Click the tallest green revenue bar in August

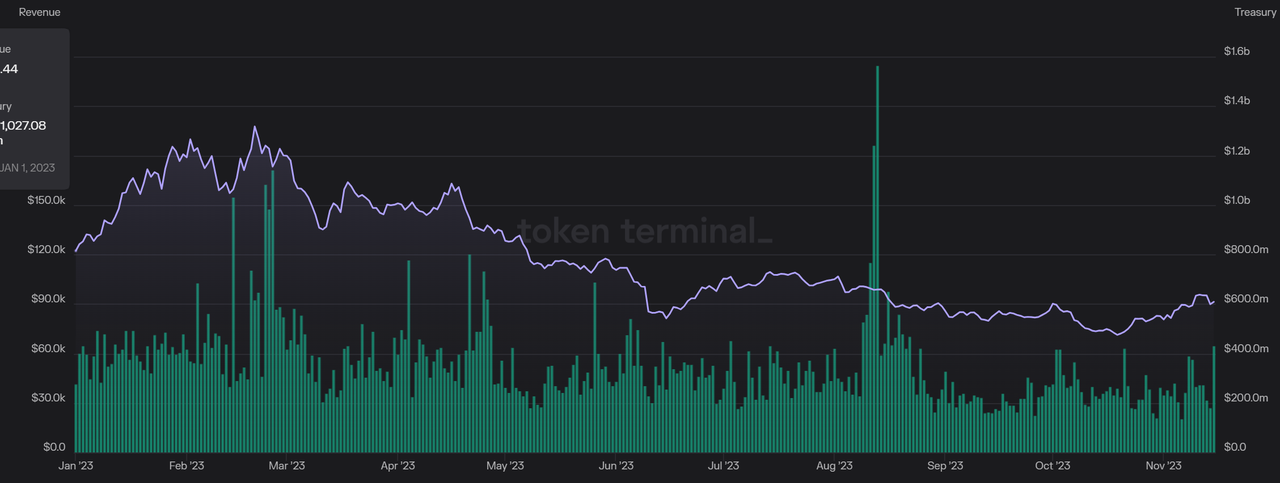[x=877, y=260]
